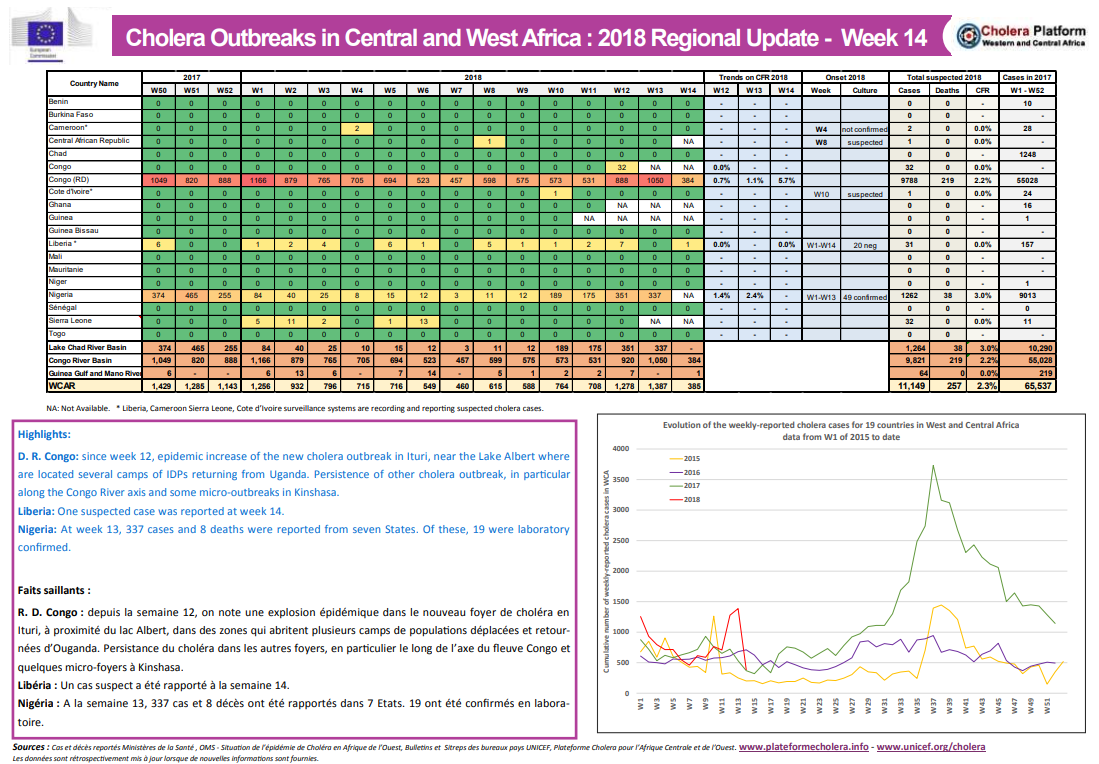Open the www.unicef.org/cholera link
Image resolution: width=1099 pixels, height=764 pixels.
click(x=929, y=746)
